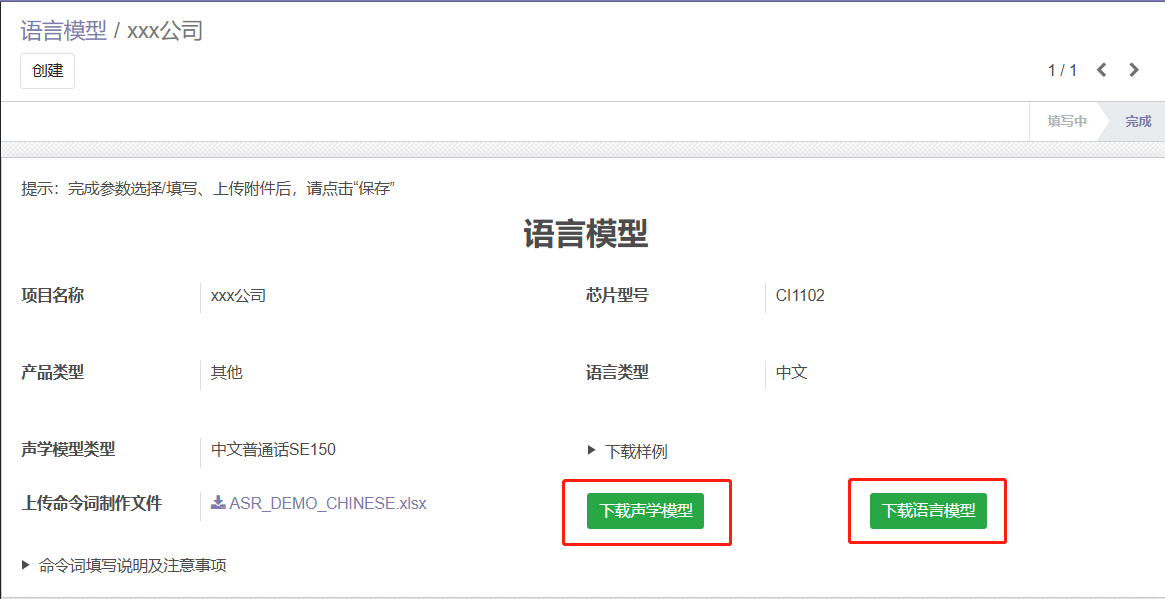Screen dimensions: 1165x599
Task: Click the 声学模型类型 field label
Action: pyautogui.click(x=68, y=449)
